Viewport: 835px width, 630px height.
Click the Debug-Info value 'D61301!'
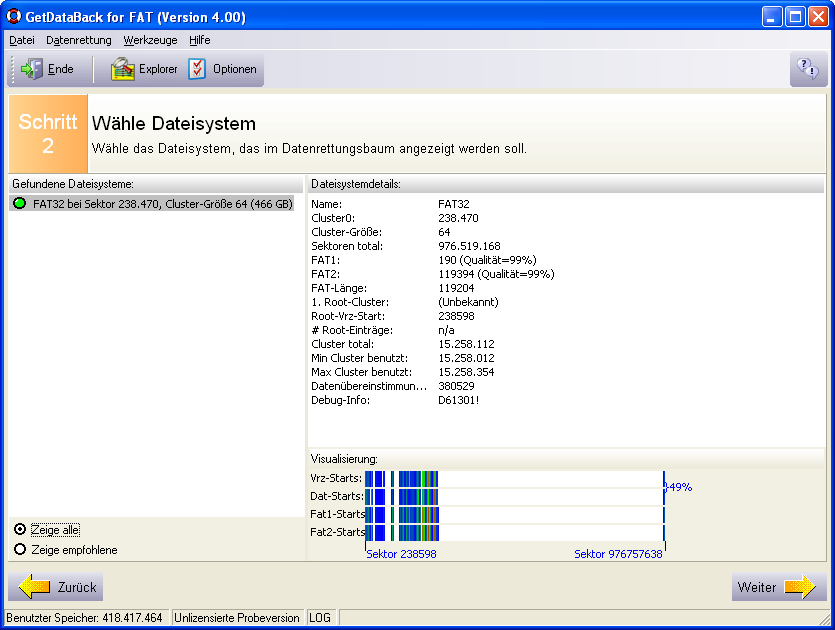(459, 400)
